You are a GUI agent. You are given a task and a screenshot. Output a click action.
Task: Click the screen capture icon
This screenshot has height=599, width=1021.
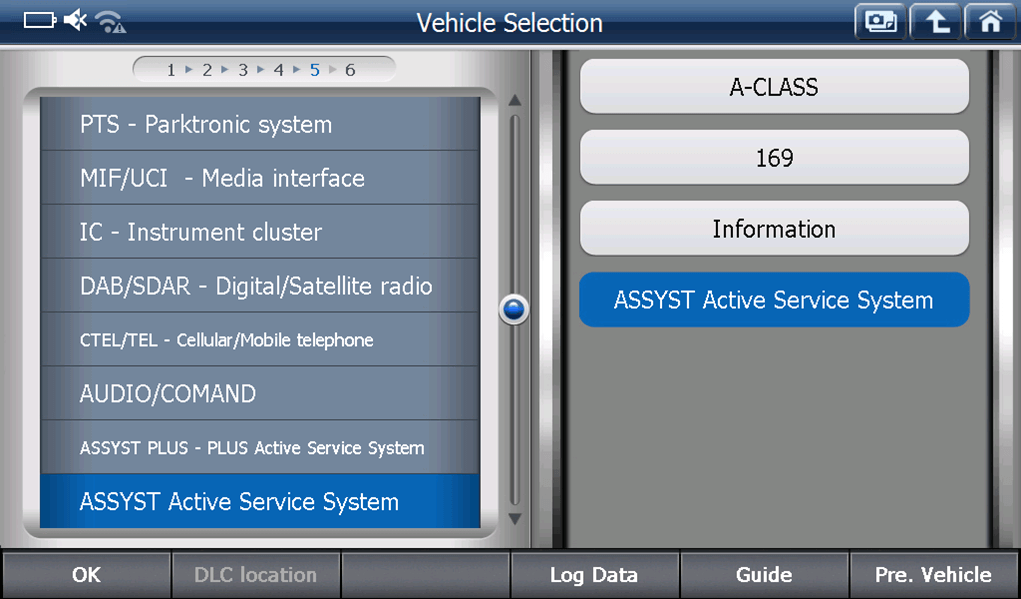pyautogui.click(x=880, y=22)
